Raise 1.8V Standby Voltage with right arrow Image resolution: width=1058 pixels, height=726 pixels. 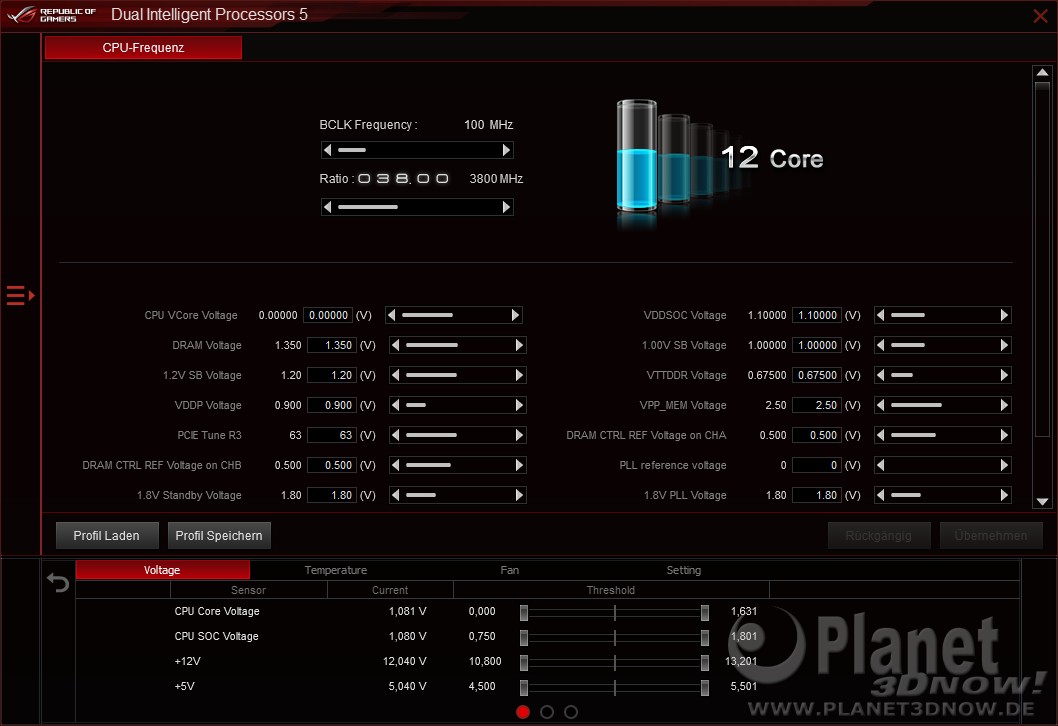click(x=519, y=495)
